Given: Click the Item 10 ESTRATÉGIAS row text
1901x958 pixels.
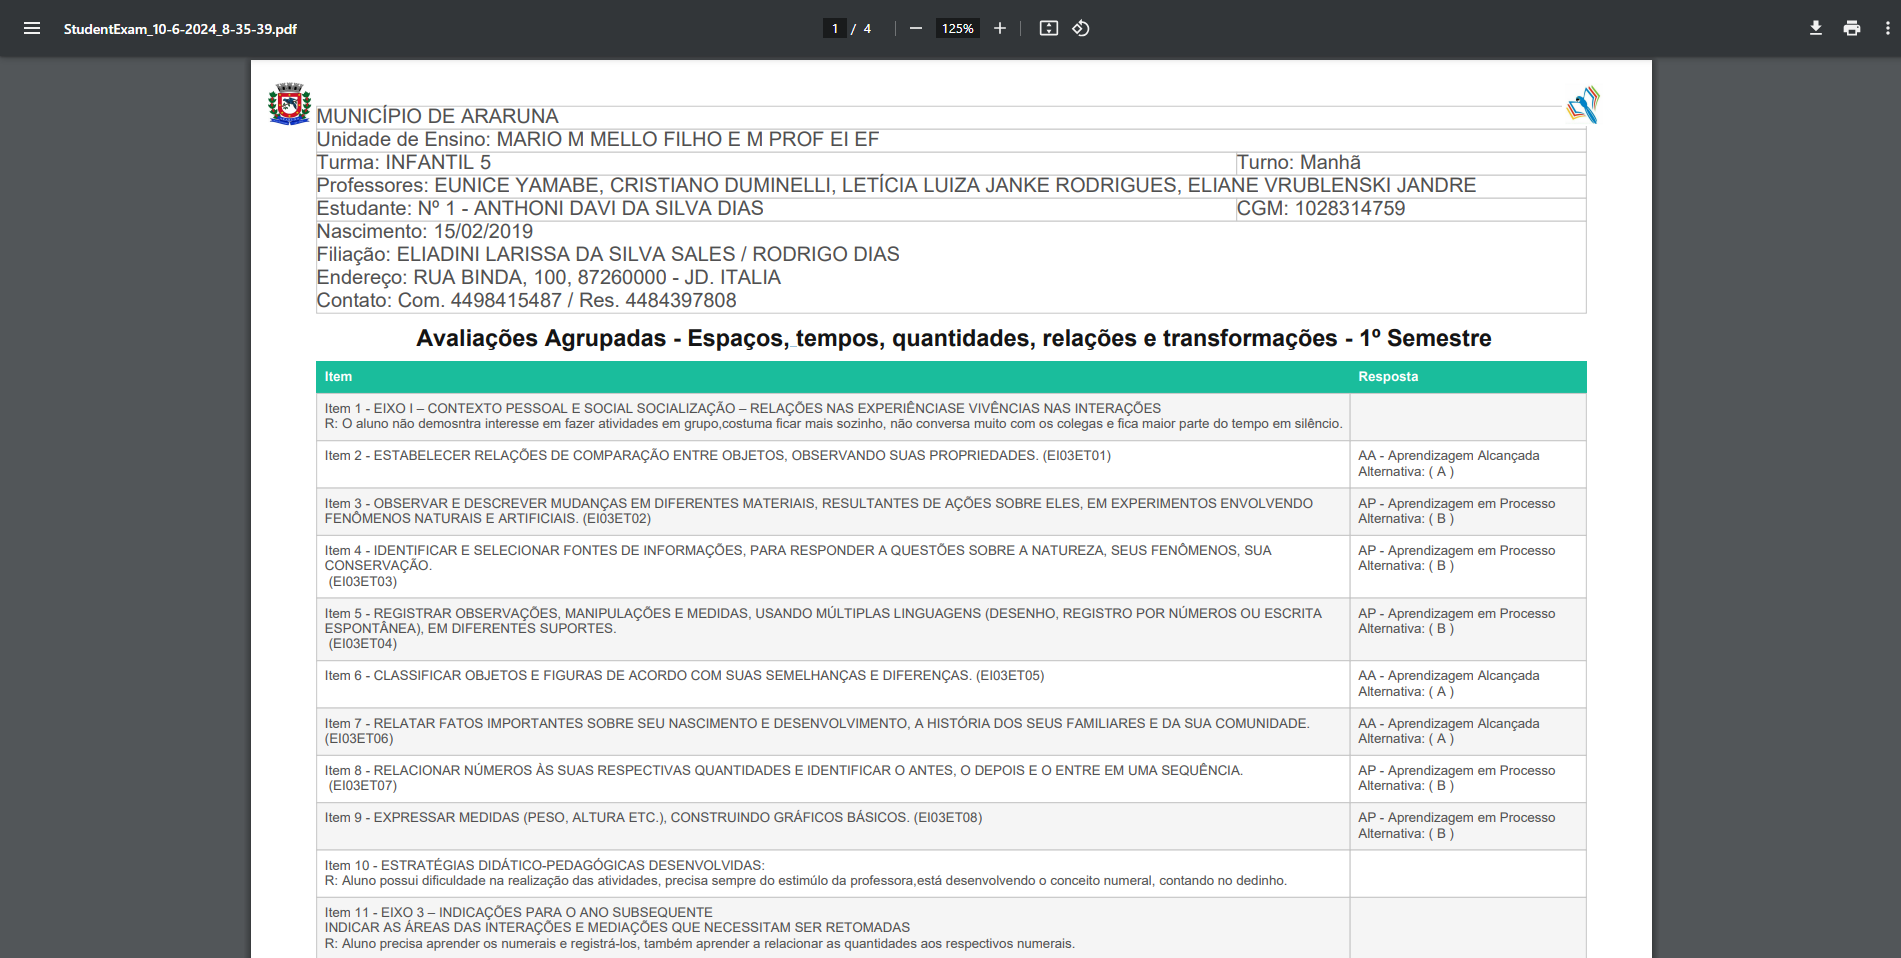Looking at the screenshot, I should (x=805, y=873).
